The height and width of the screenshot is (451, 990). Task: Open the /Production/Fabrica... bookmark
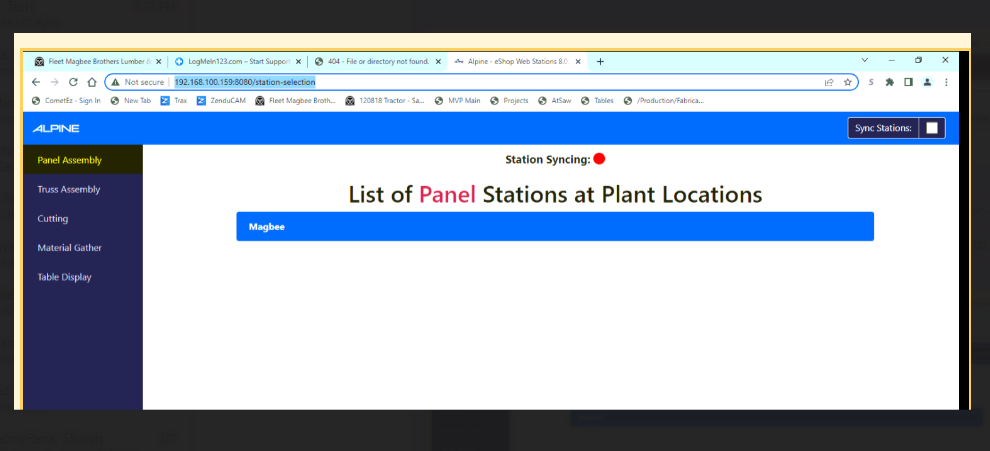[x=664, y=100]
